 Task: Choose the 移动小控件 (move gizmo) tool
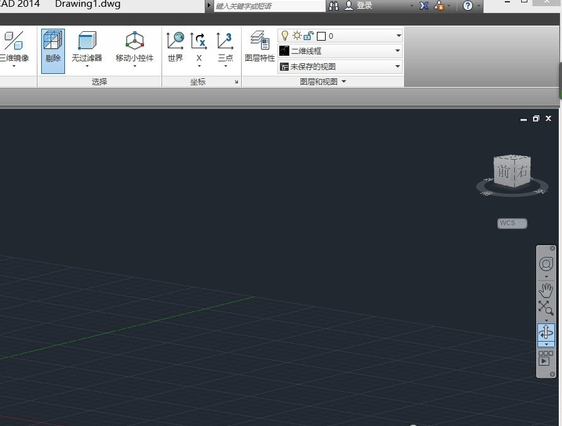[134, 46]
